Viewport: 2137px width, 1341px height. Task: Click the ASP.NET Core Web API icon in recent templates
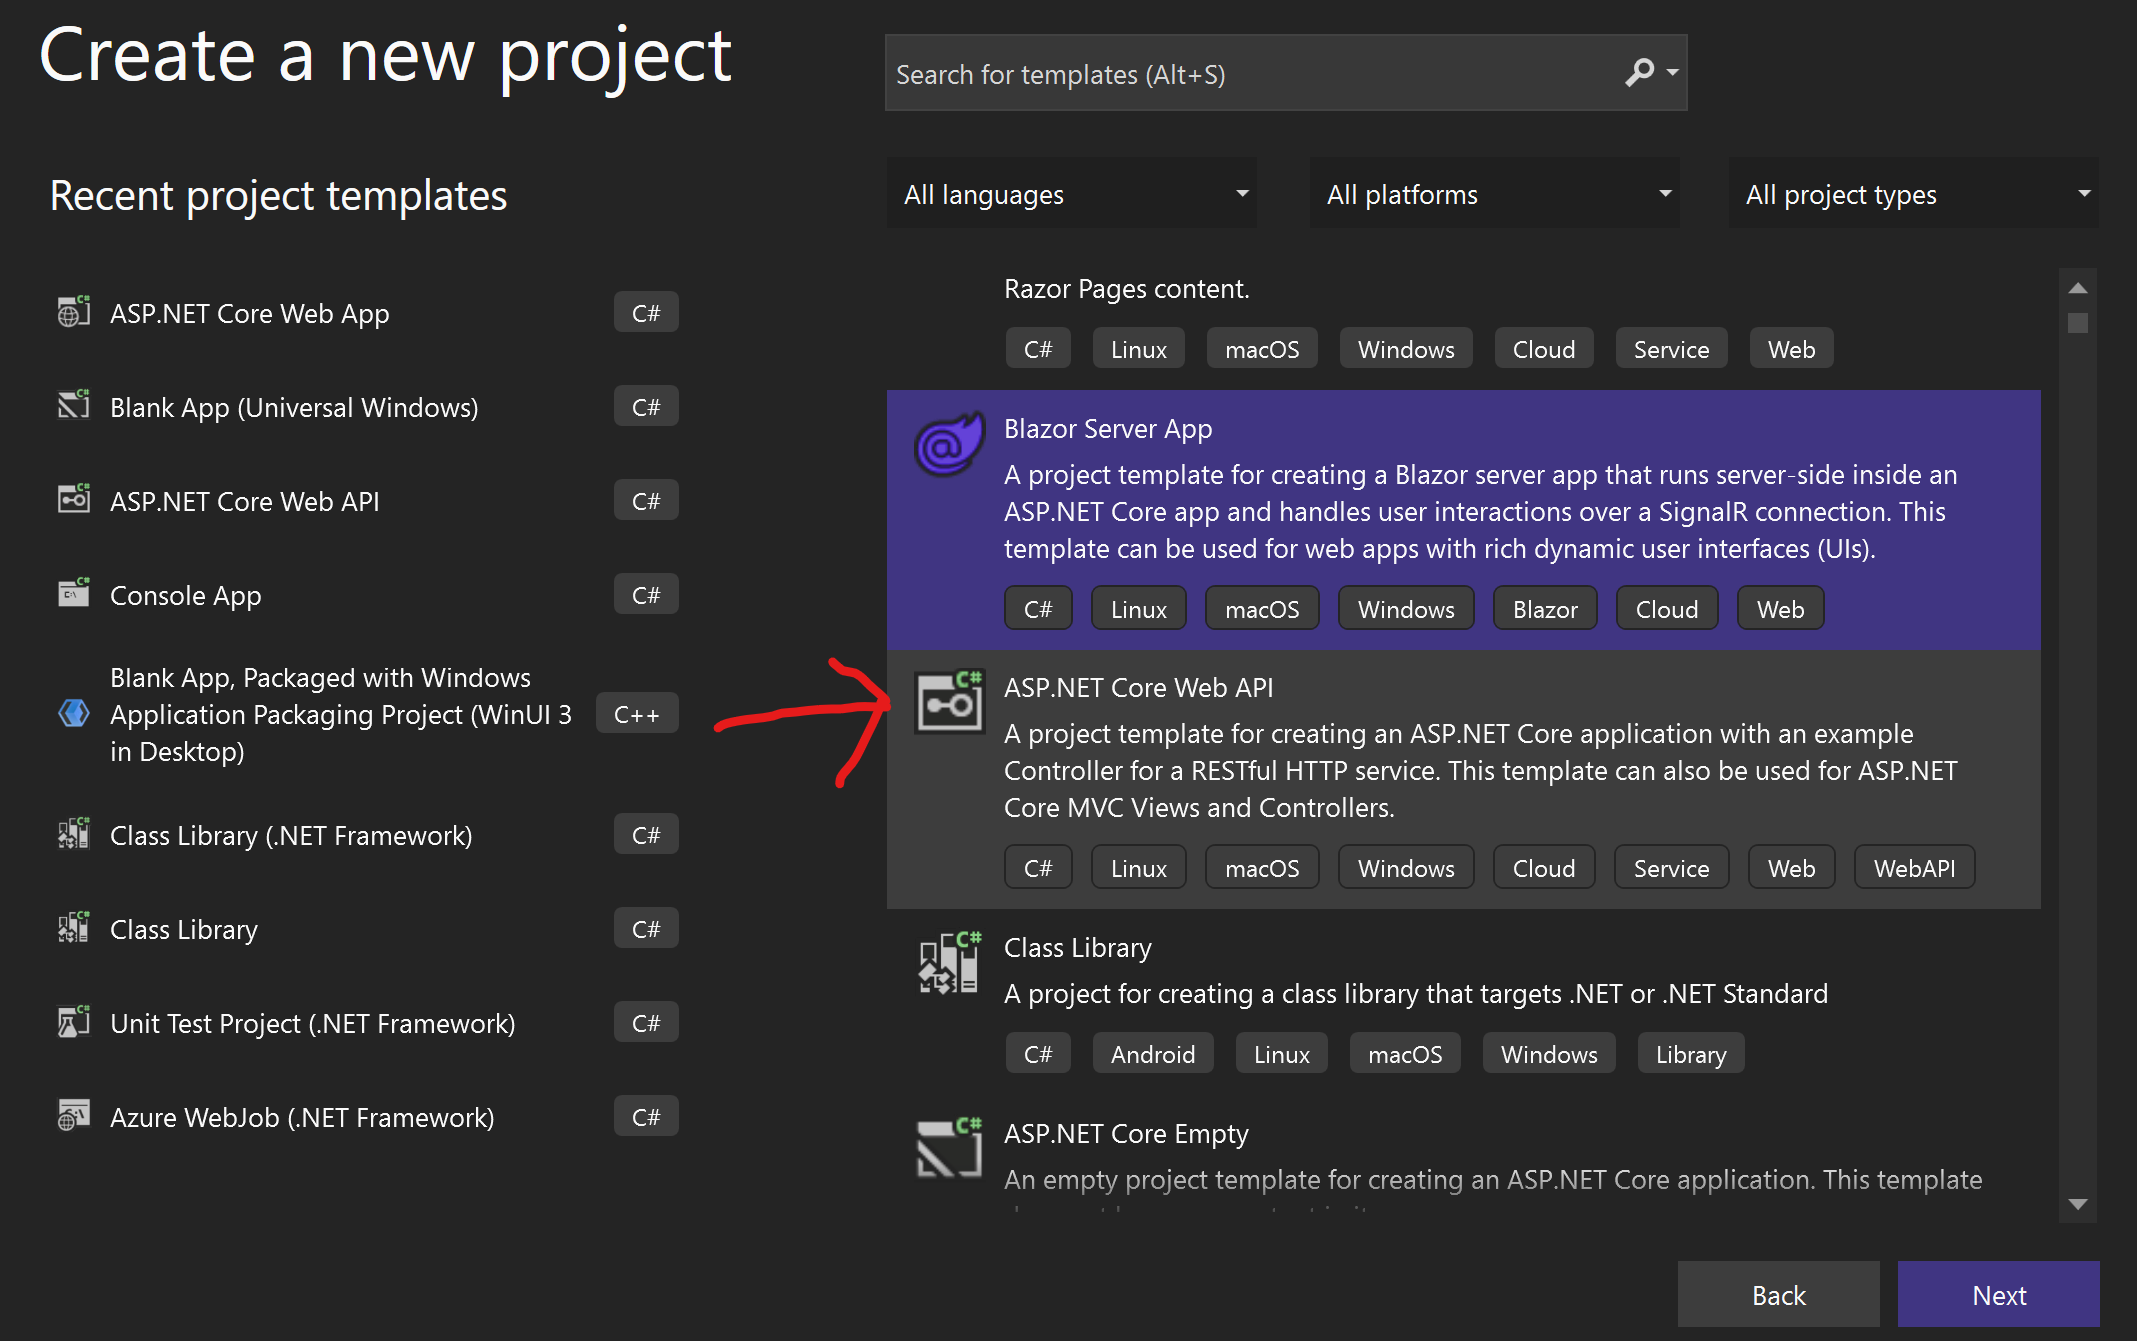(74, 500)
